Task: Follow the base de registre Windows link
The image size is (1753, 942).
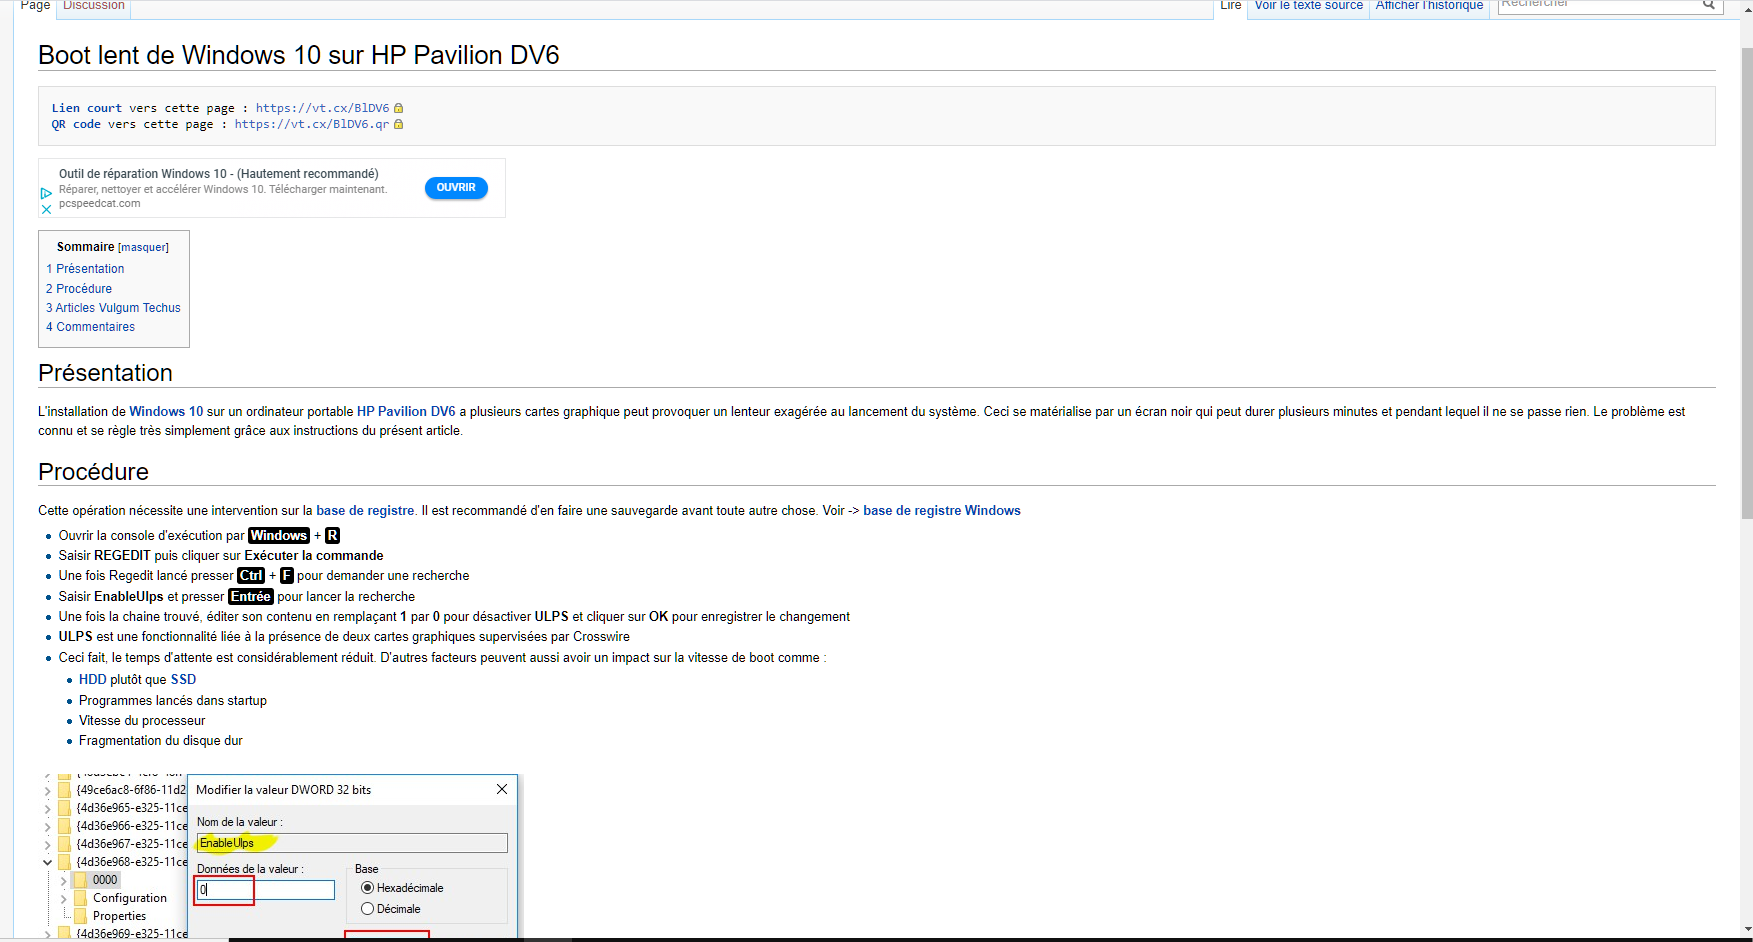Action: pos(942,510)
